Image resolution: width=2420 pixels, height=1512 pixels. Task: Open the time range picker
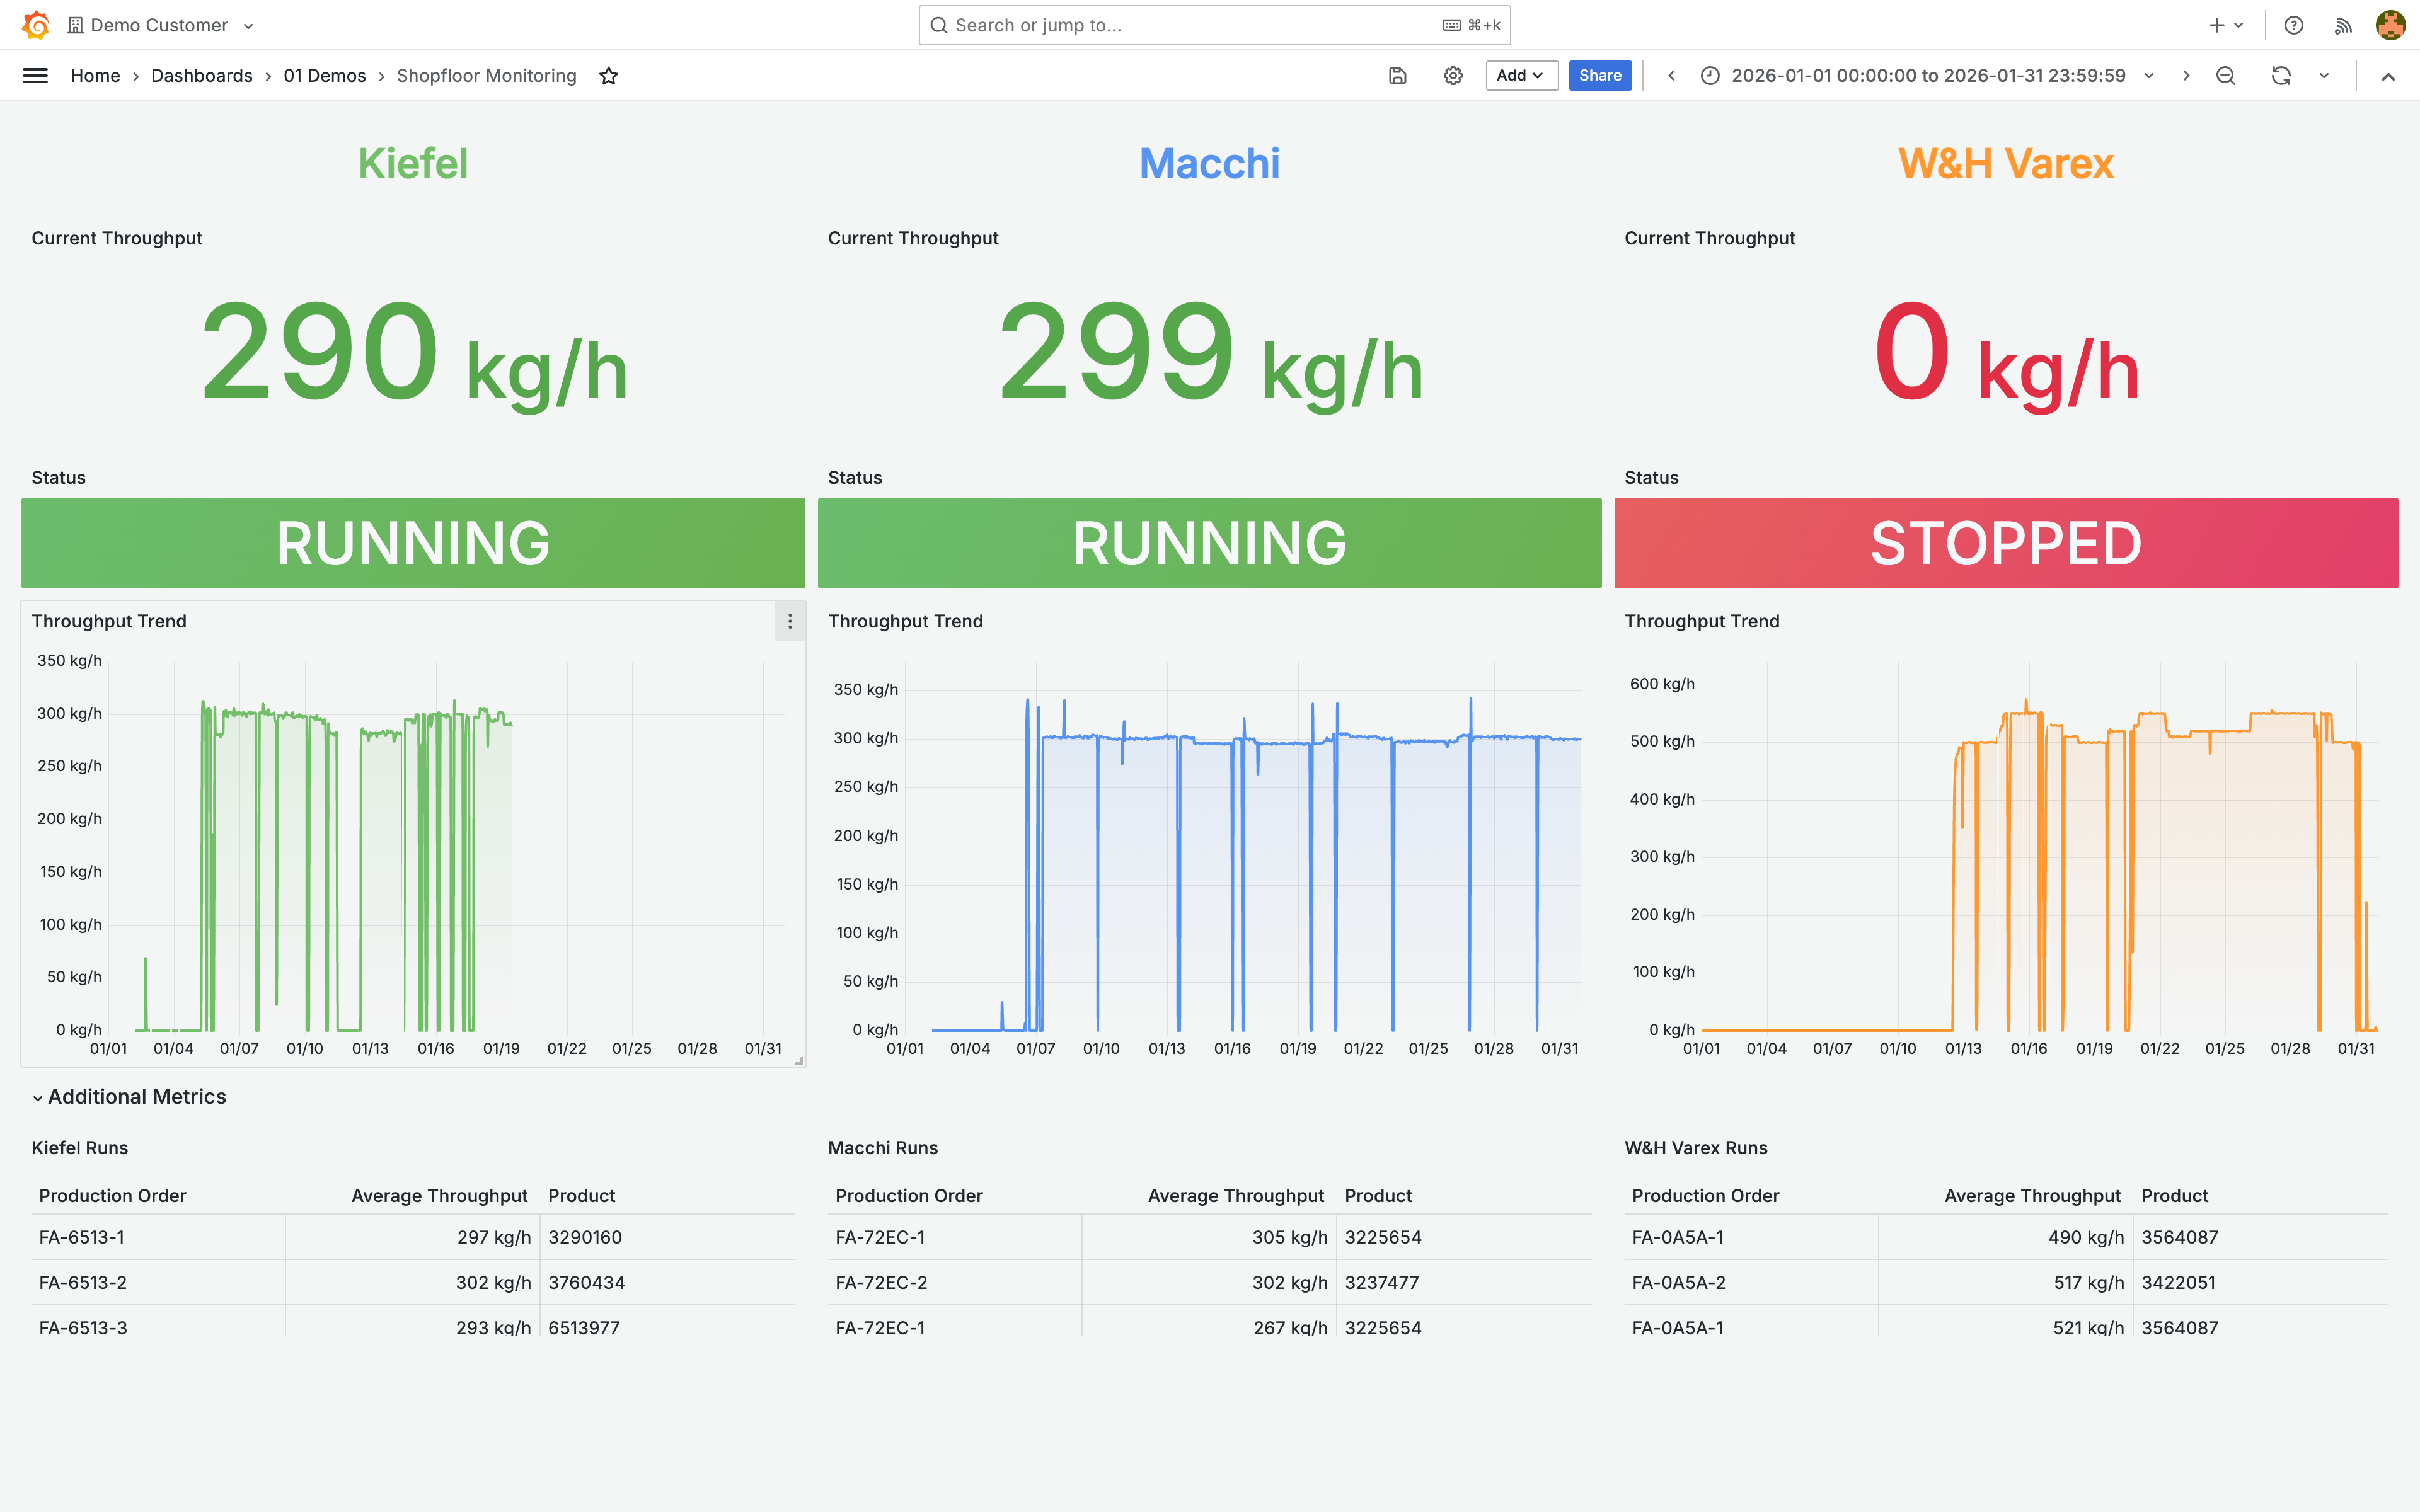[x=1927, y=76]
